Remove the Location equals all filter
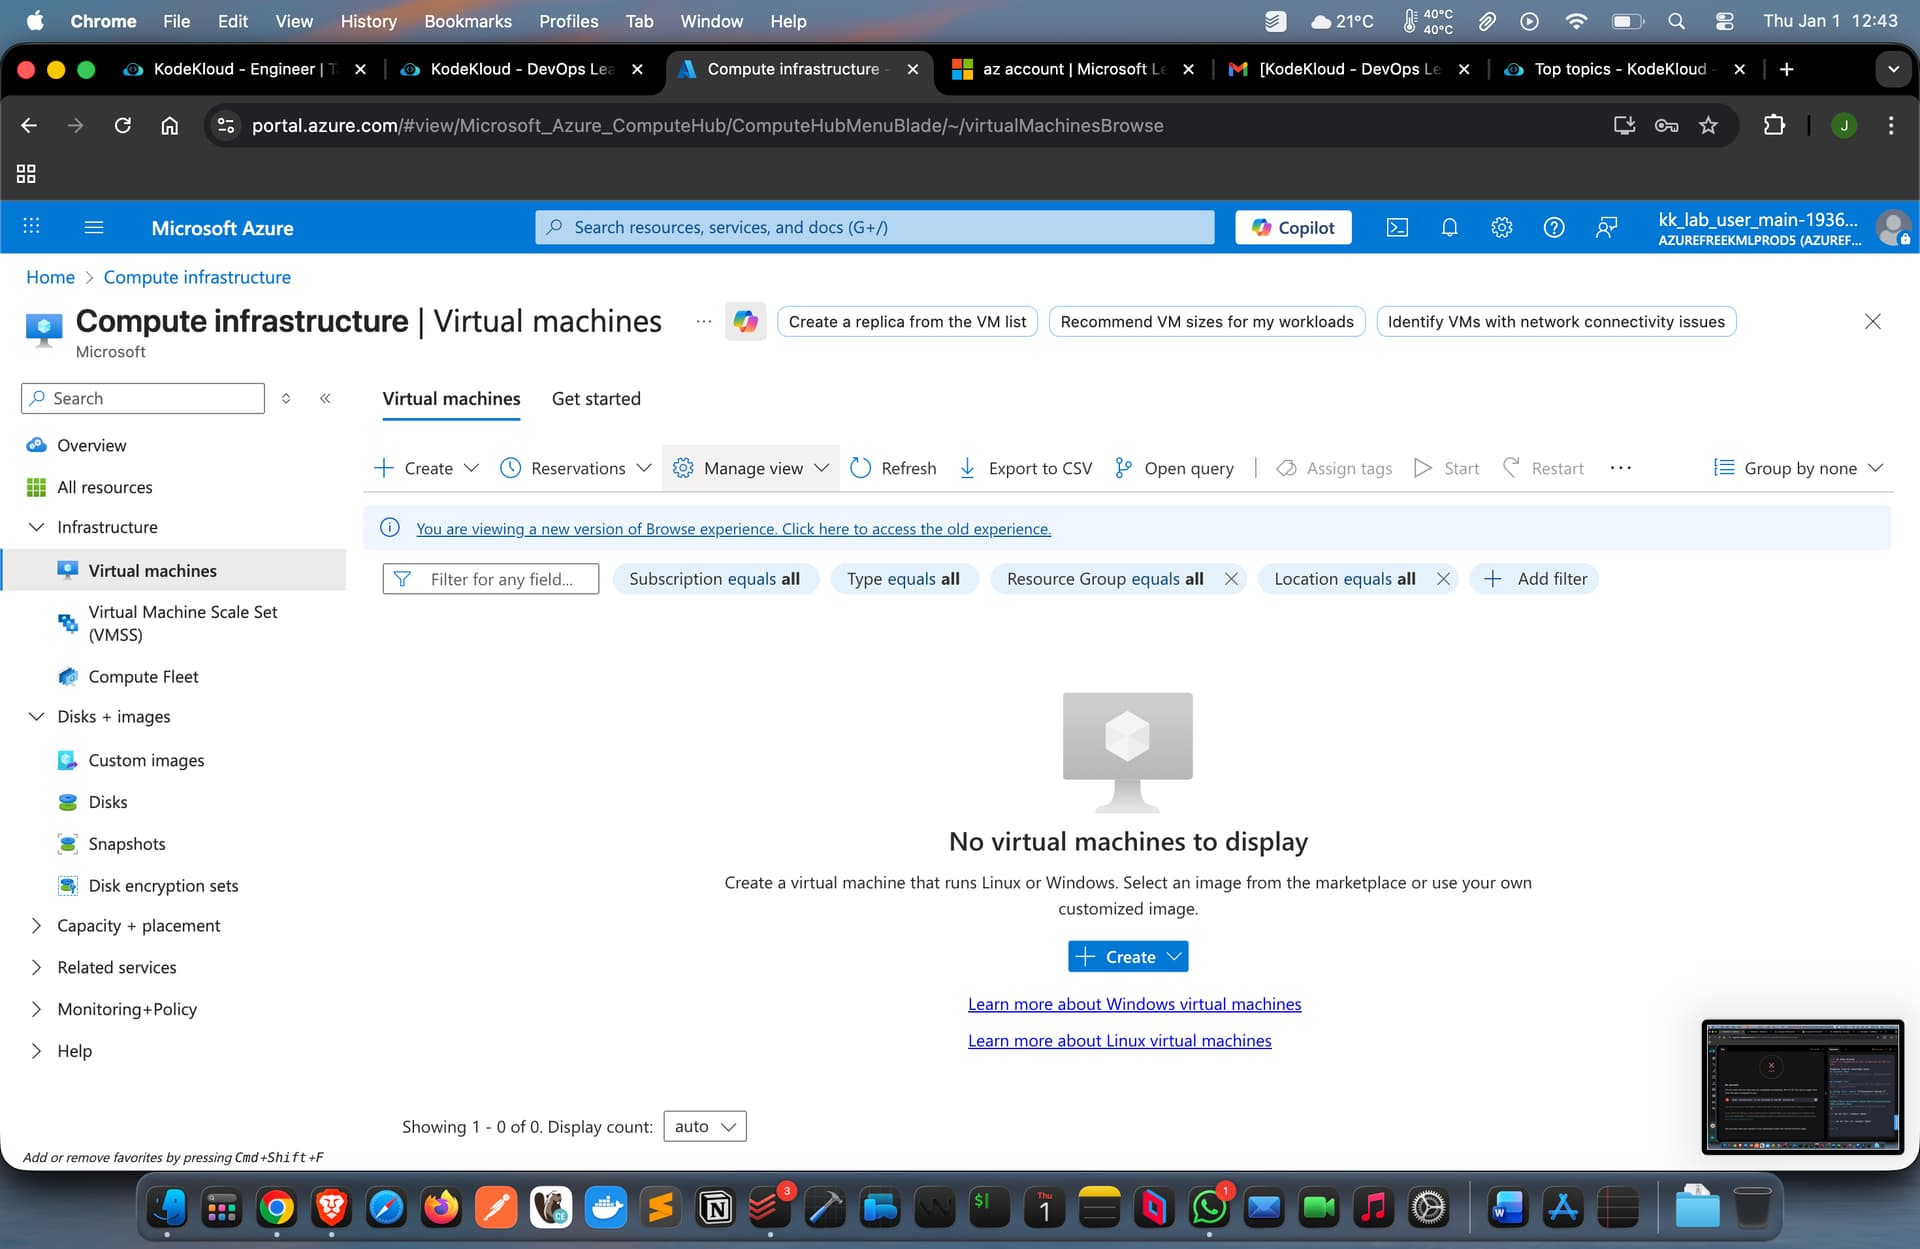This screenshot has width=1920, height=1249. (x=1443, y=579)
